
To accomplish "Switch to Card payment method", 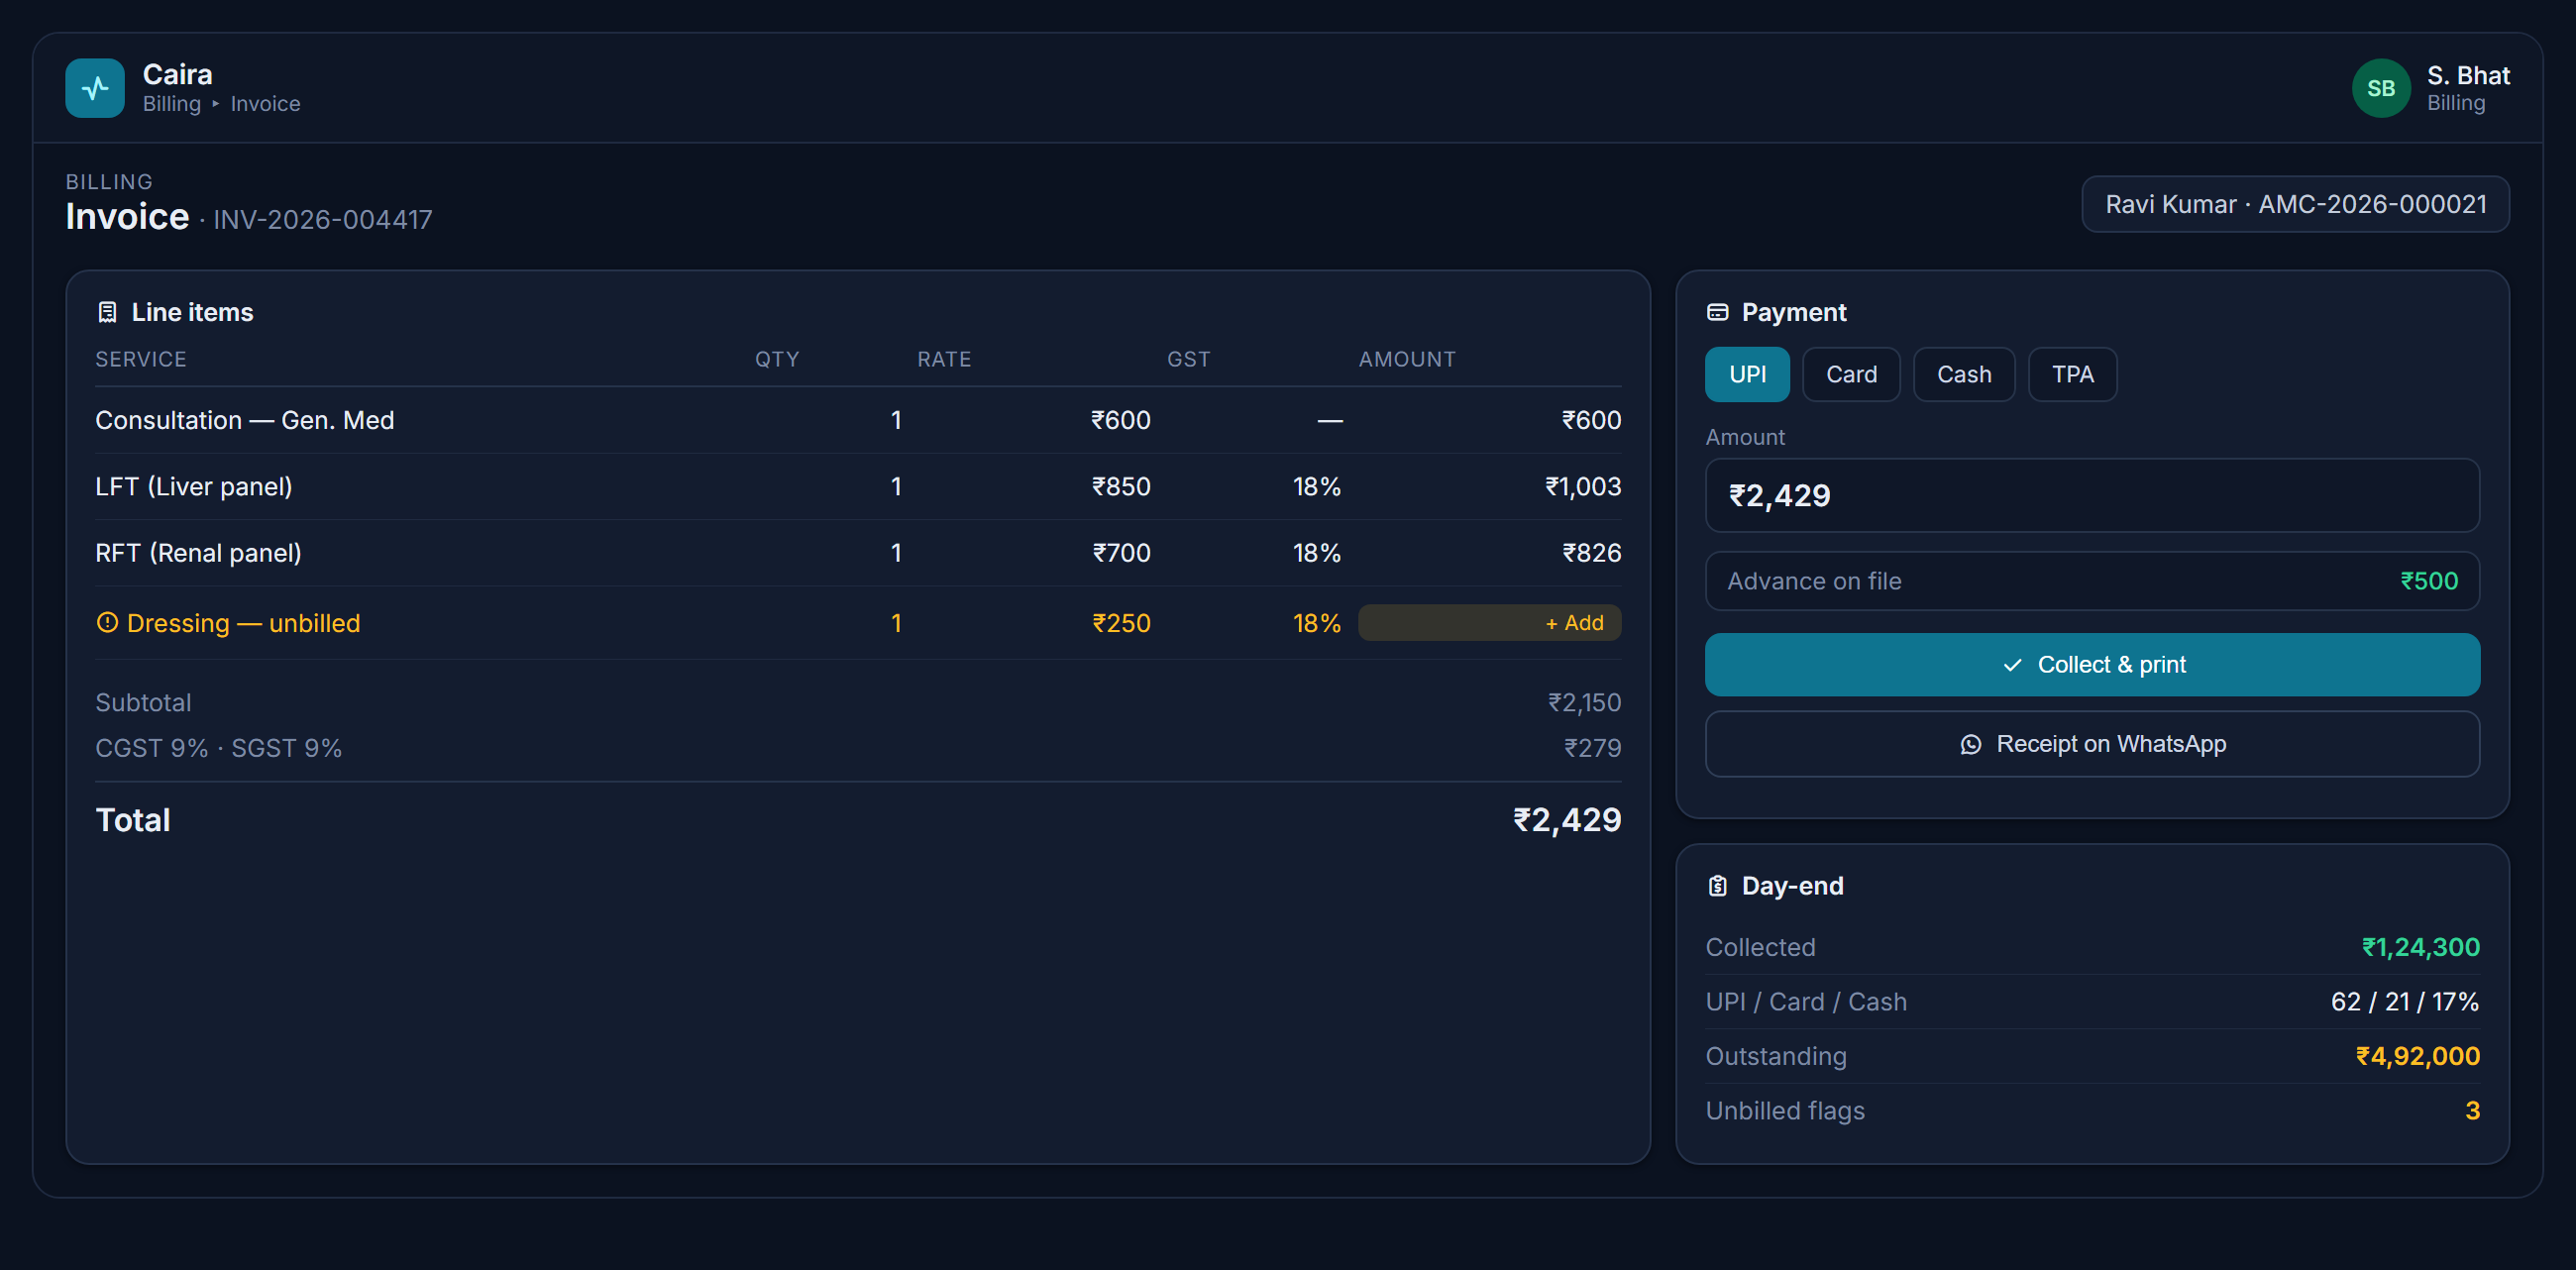I will [x=1851, y=374].
